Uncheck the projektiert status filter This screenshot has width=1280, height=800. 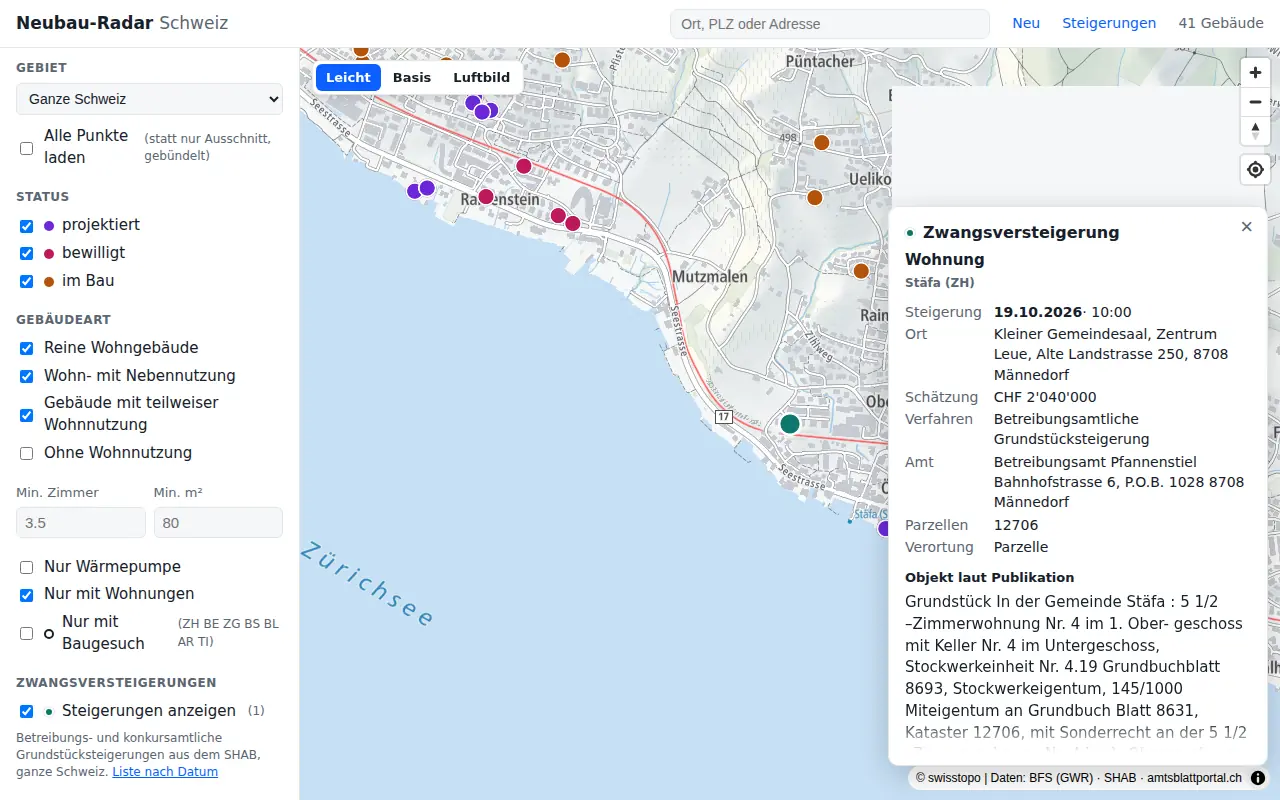click(26, 226)
